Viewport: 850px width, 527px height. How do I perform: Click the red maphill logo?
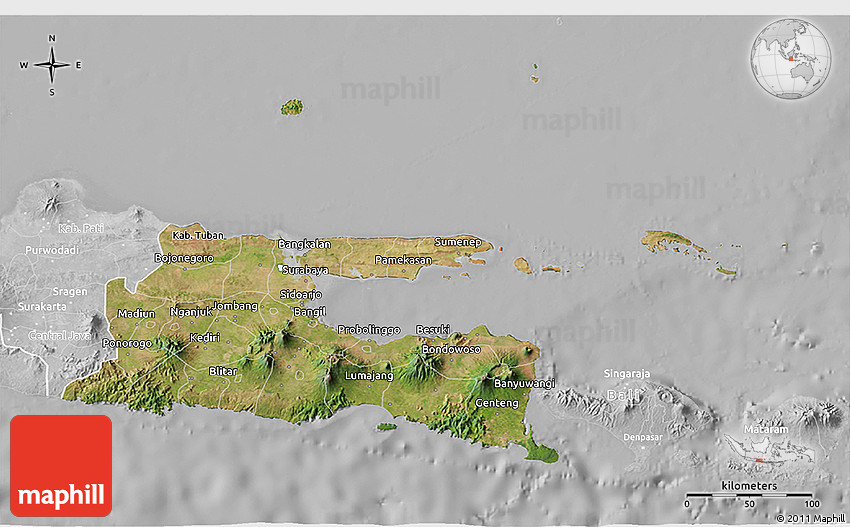coord(61,466)
